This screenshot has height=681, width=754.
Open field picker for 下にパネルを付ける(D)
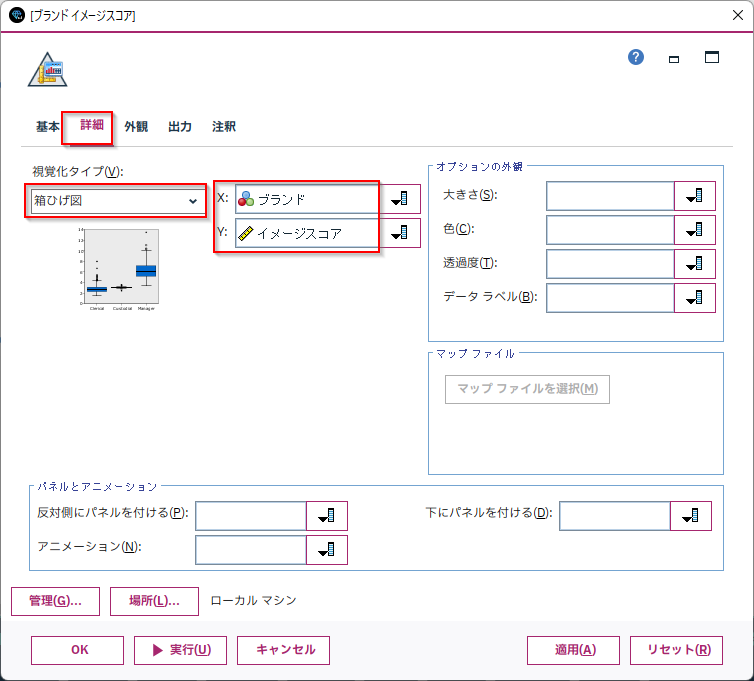691,516
